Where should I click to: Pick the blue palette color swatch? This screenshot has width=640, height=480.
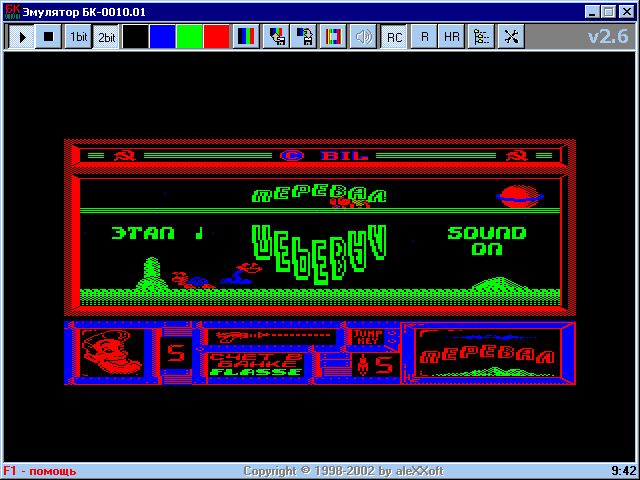point(162,37)
